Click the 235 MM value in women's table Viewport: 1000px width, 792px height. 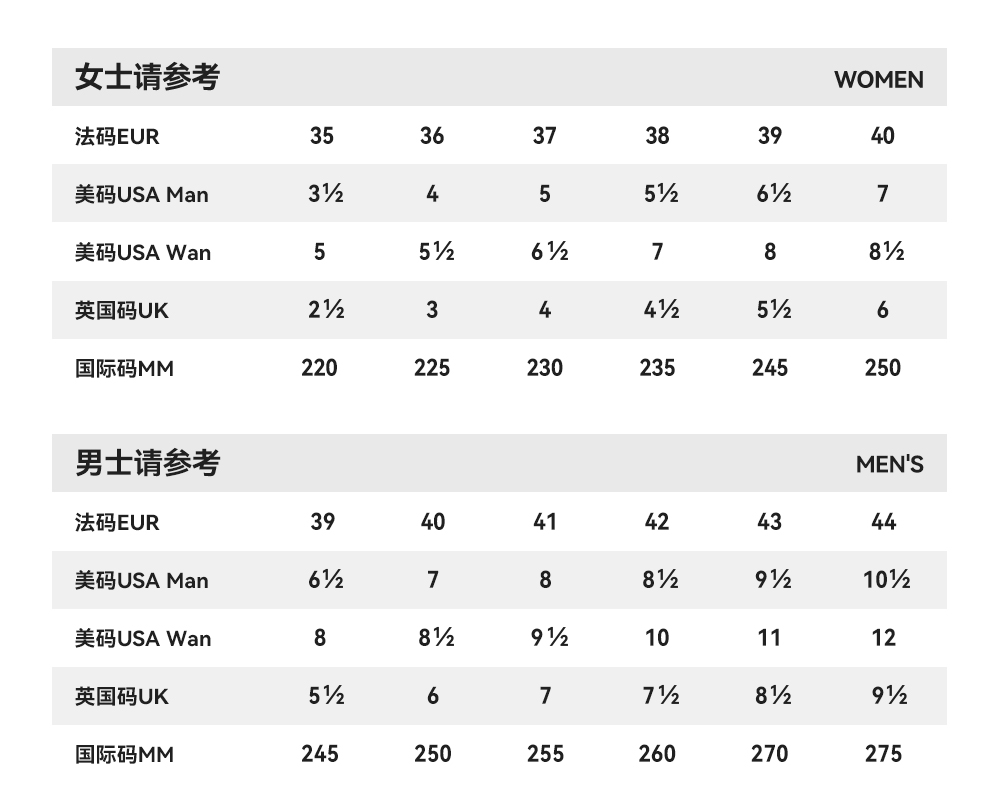657,368
